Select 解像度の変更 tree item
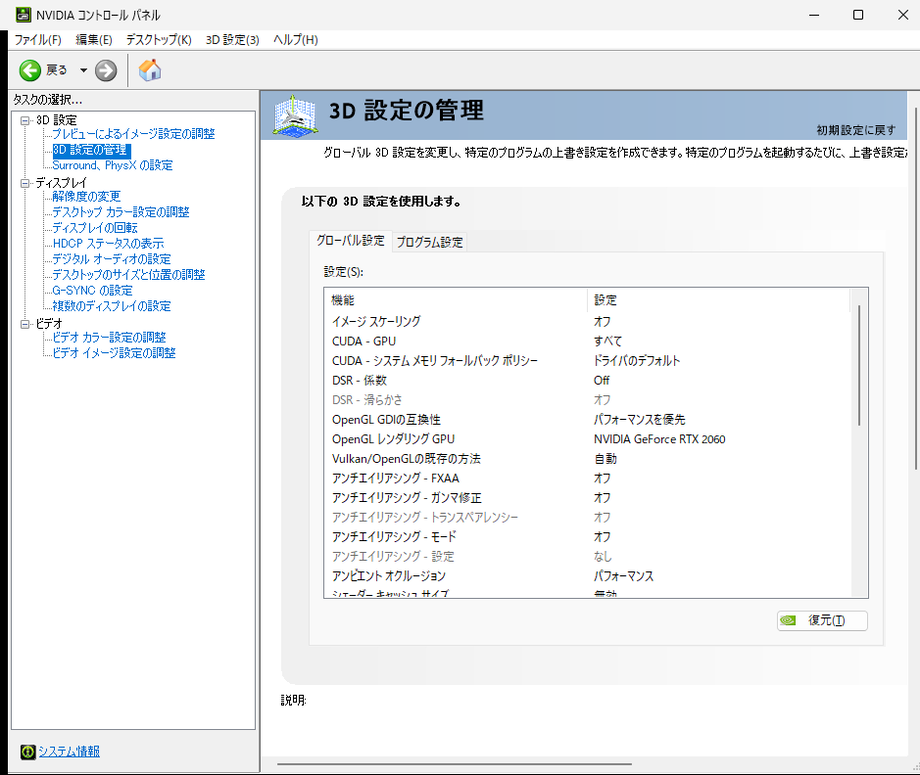The width and height of the screenshot is (920, 775). point(86,197)
